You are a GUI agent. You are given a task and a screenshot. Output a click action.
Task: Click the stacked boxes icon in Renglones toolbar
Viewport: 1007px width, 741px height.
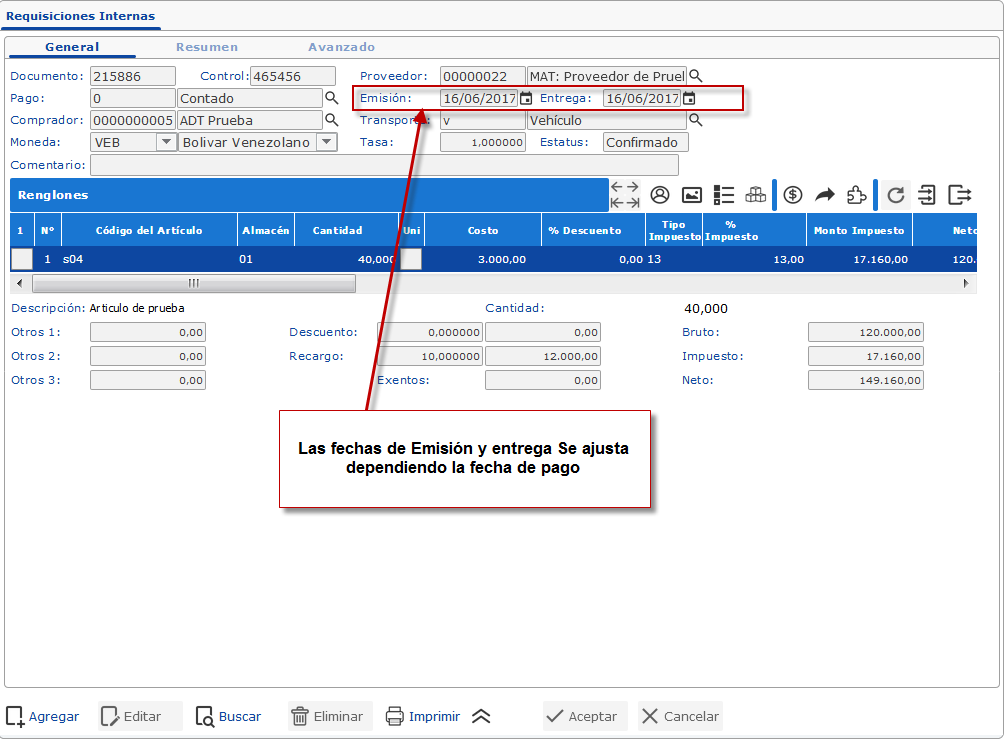pyautogui.click(x=756, y=195)
